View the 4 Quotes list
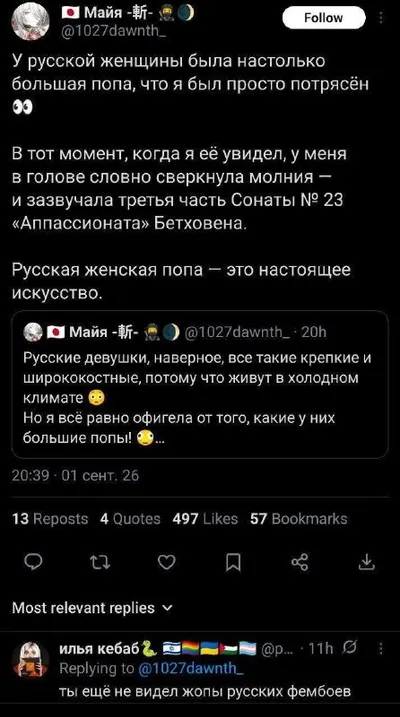This screenshot has width=400, height=717. tap(130, 519)
